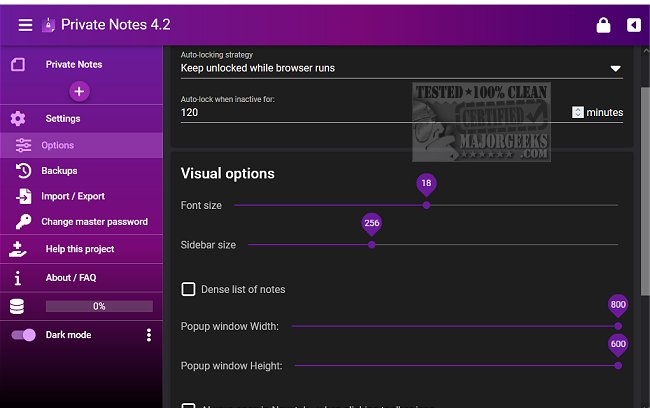
Task: Open Help this project
Action: [79, 249]
